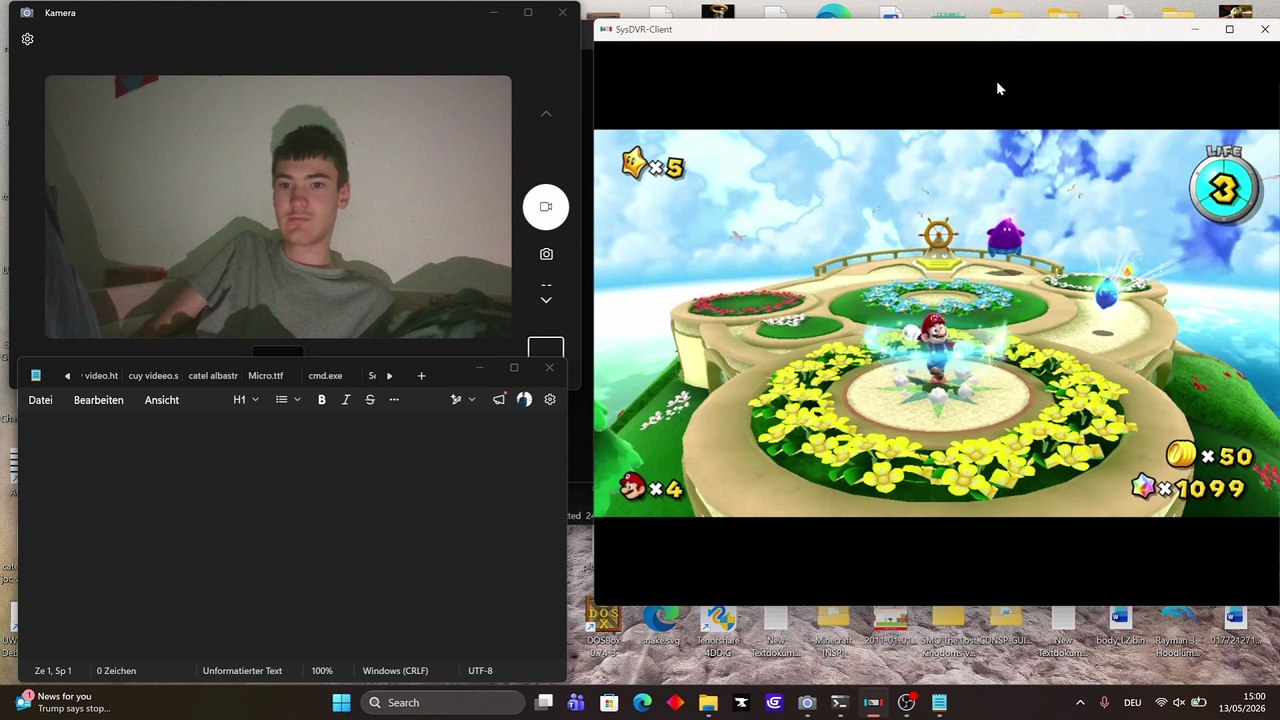Open Camera app on taskbar
Viewport: 1280px width, 720px height.
(x=807, y=703)
